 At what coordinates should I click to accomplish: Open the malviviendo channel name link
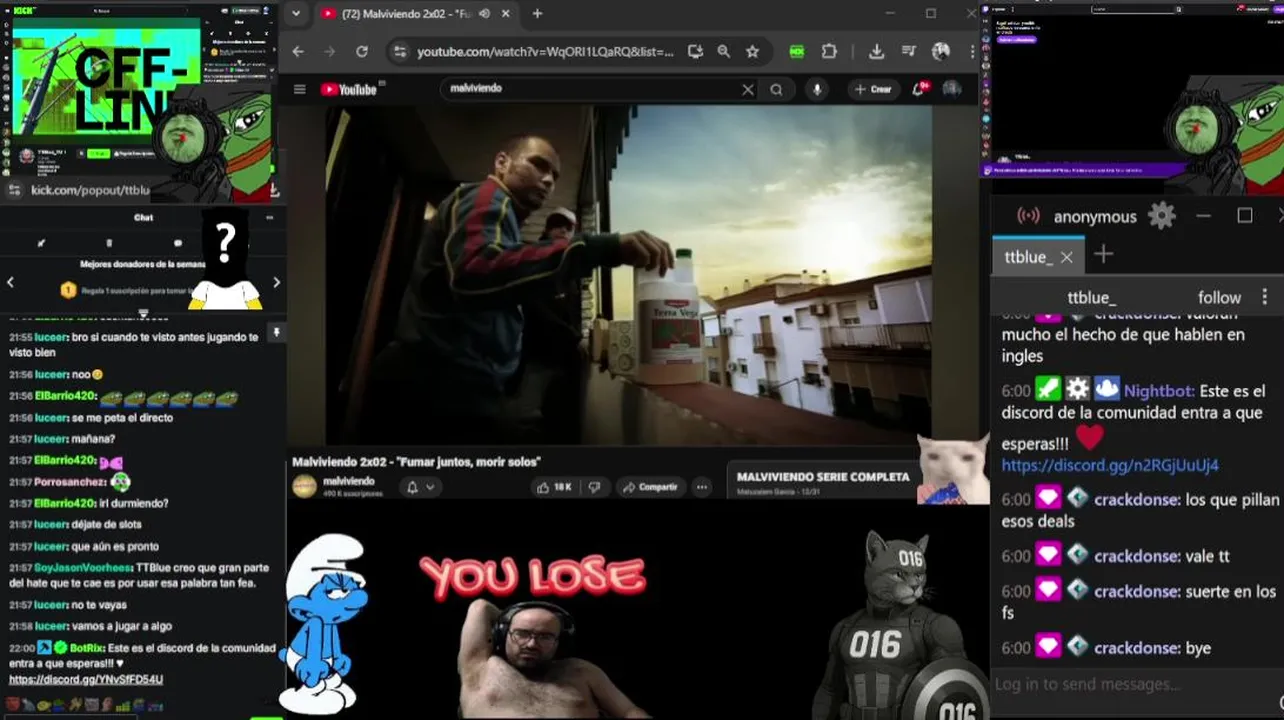348,481
